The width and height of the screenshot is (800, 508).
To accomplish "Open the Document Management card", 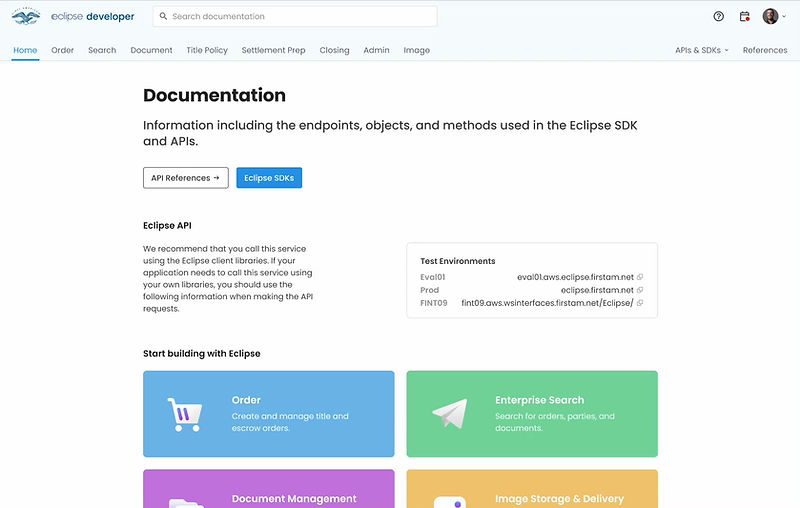I will 268,489.
